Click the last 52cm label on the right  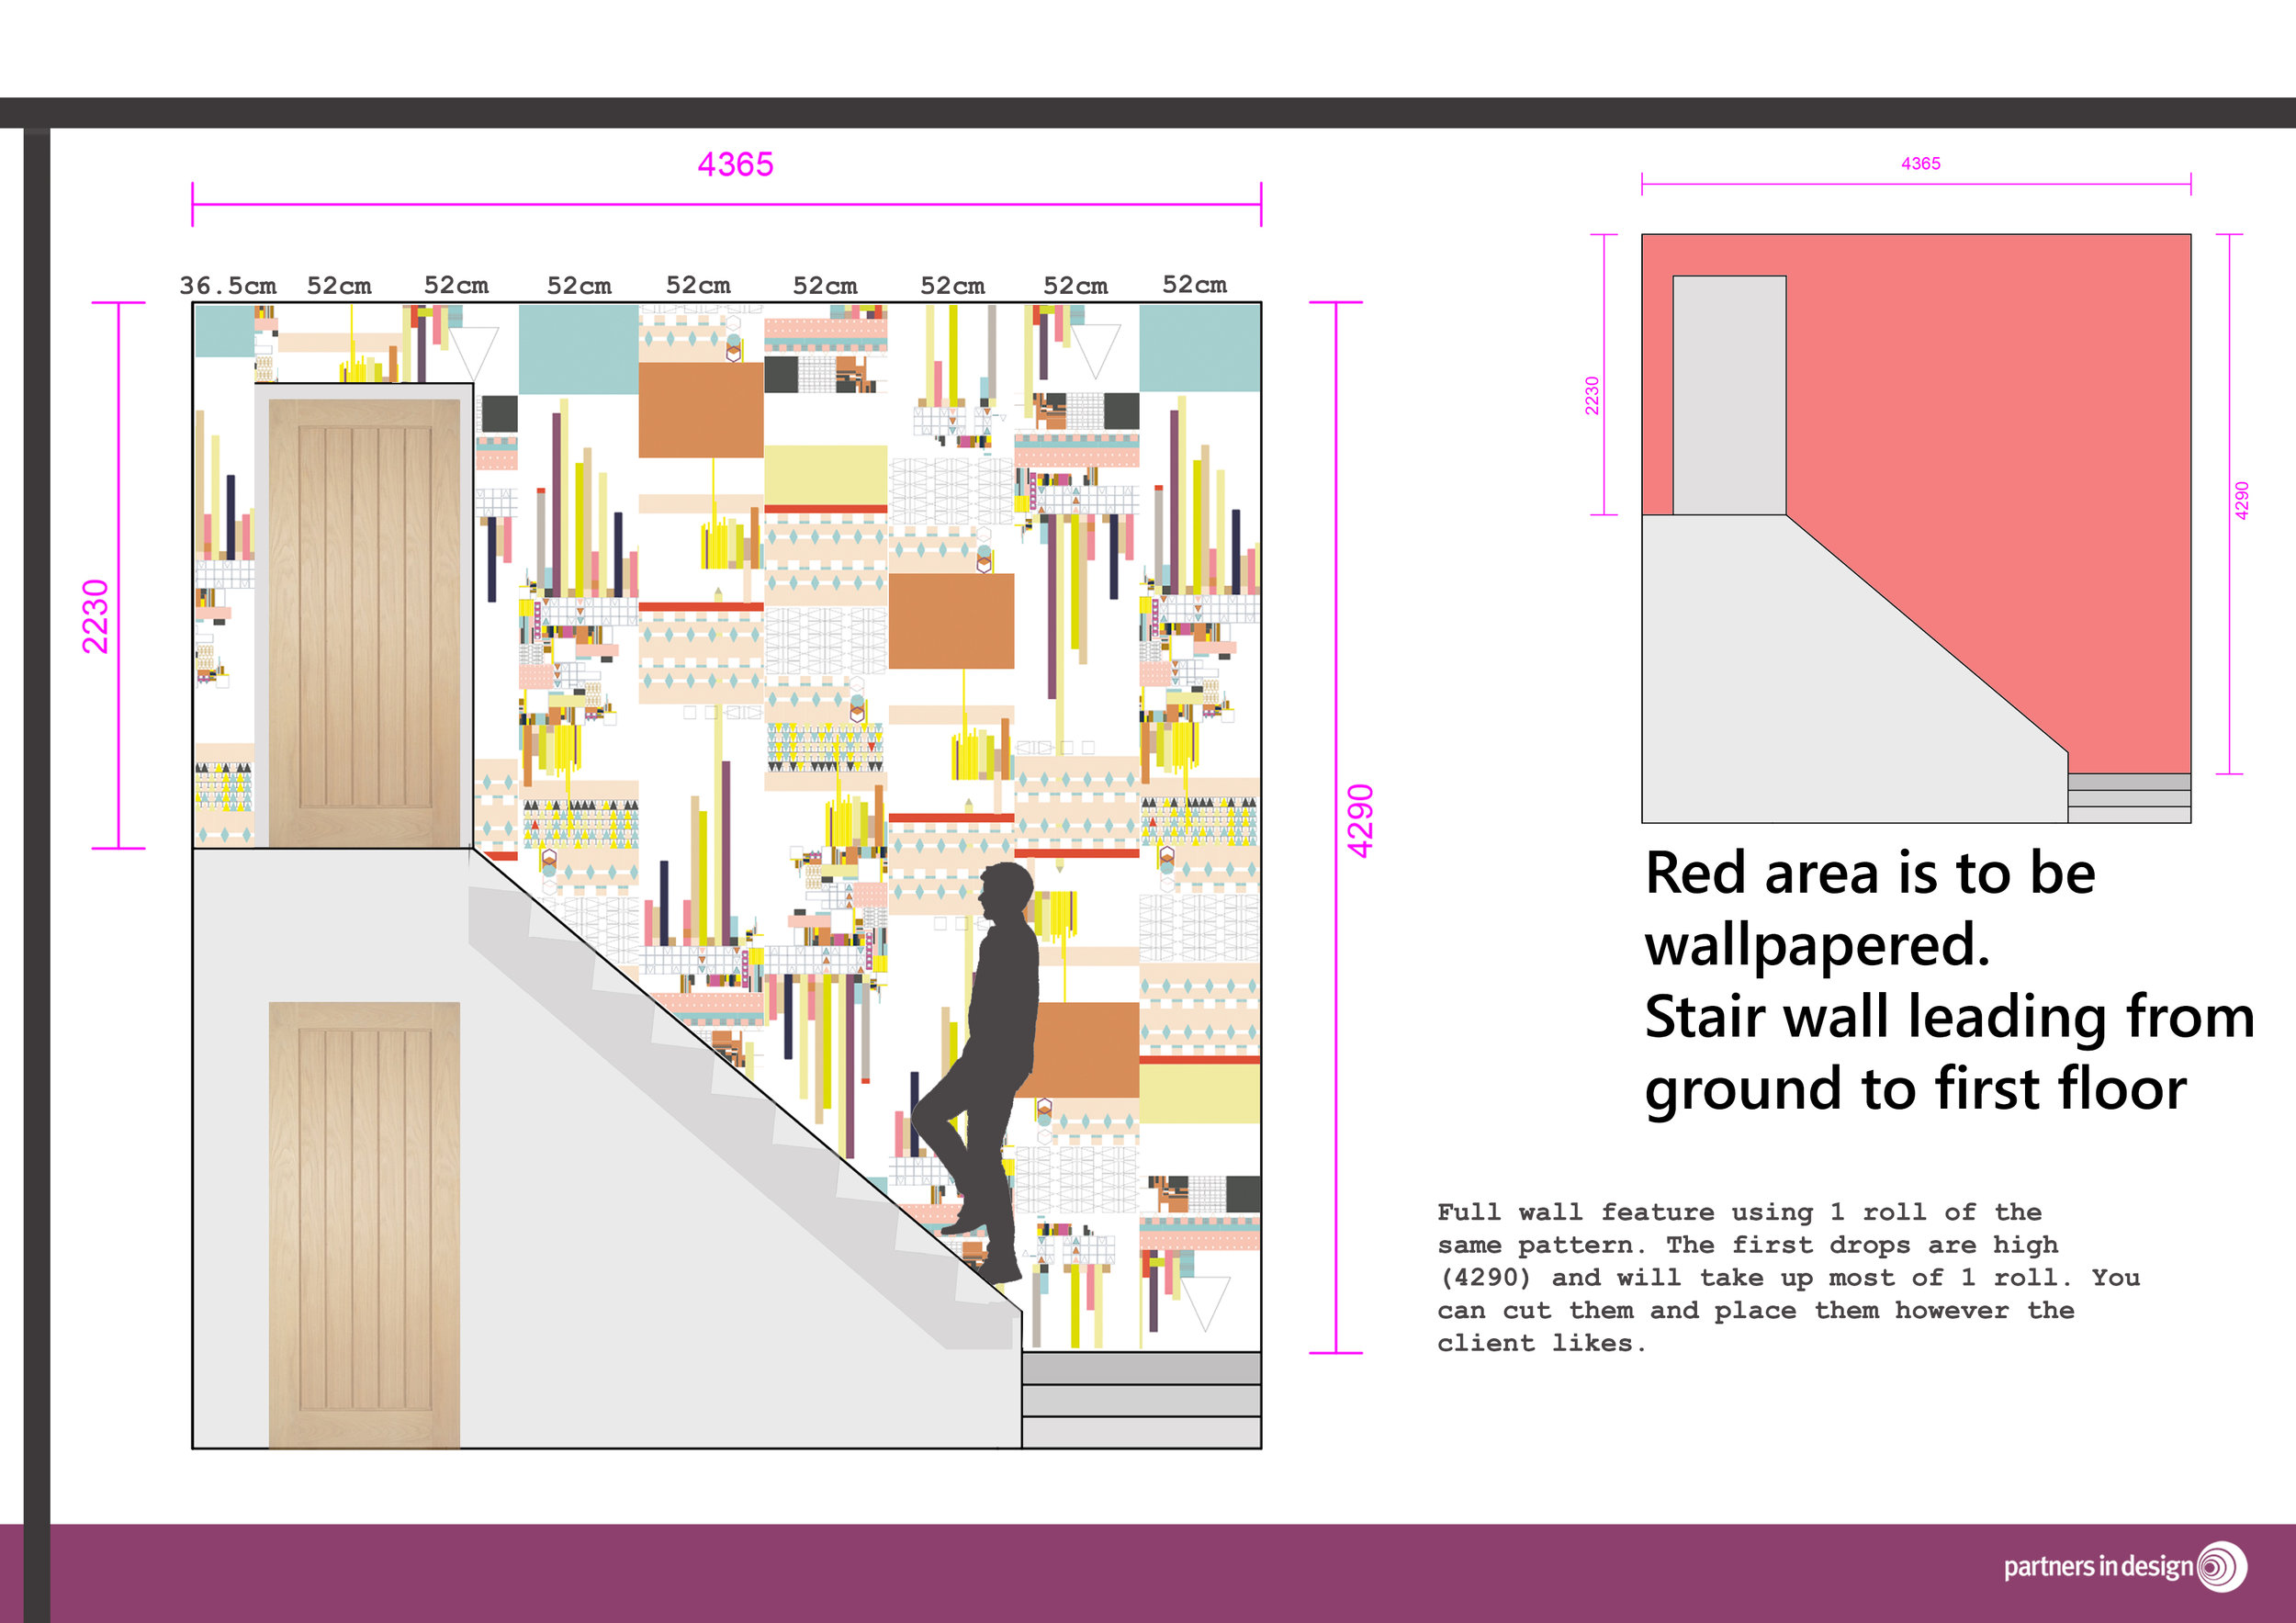coord(1194,285)
